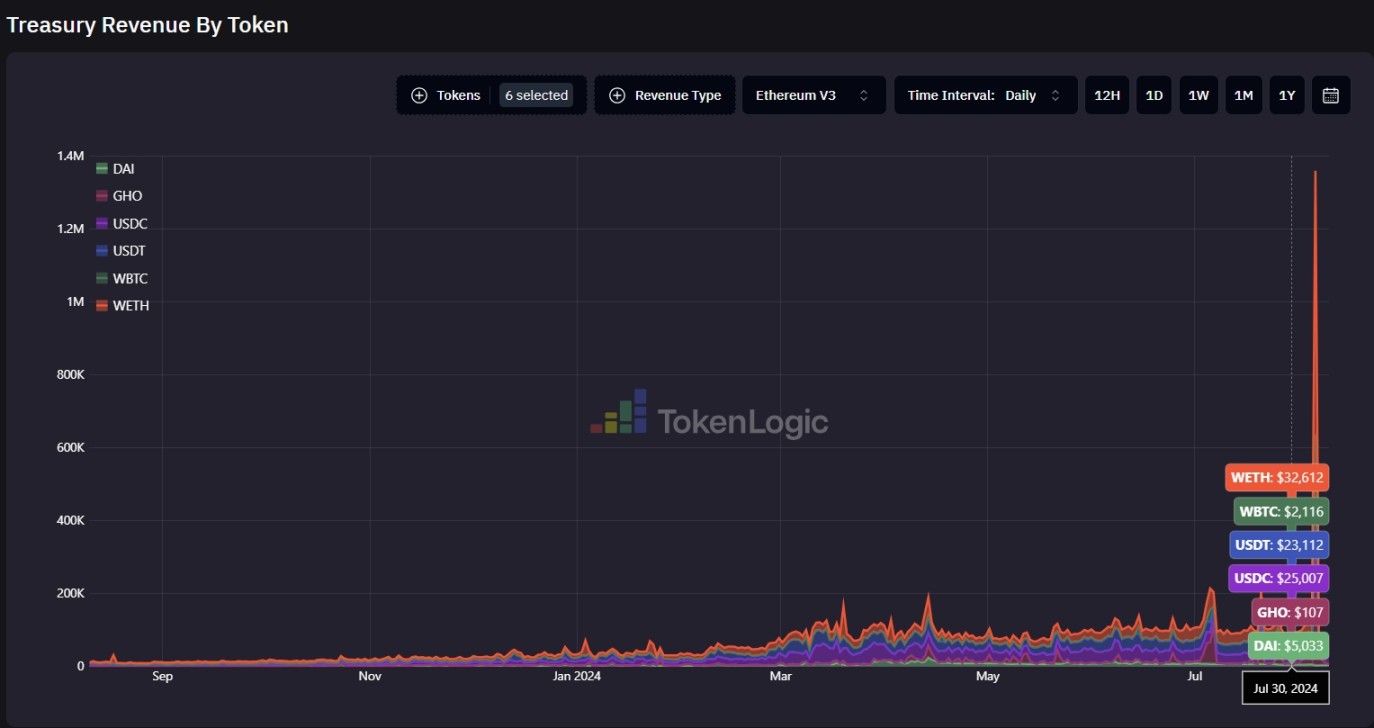Click the GHO: $107 tooltip label

(1290, 612)
